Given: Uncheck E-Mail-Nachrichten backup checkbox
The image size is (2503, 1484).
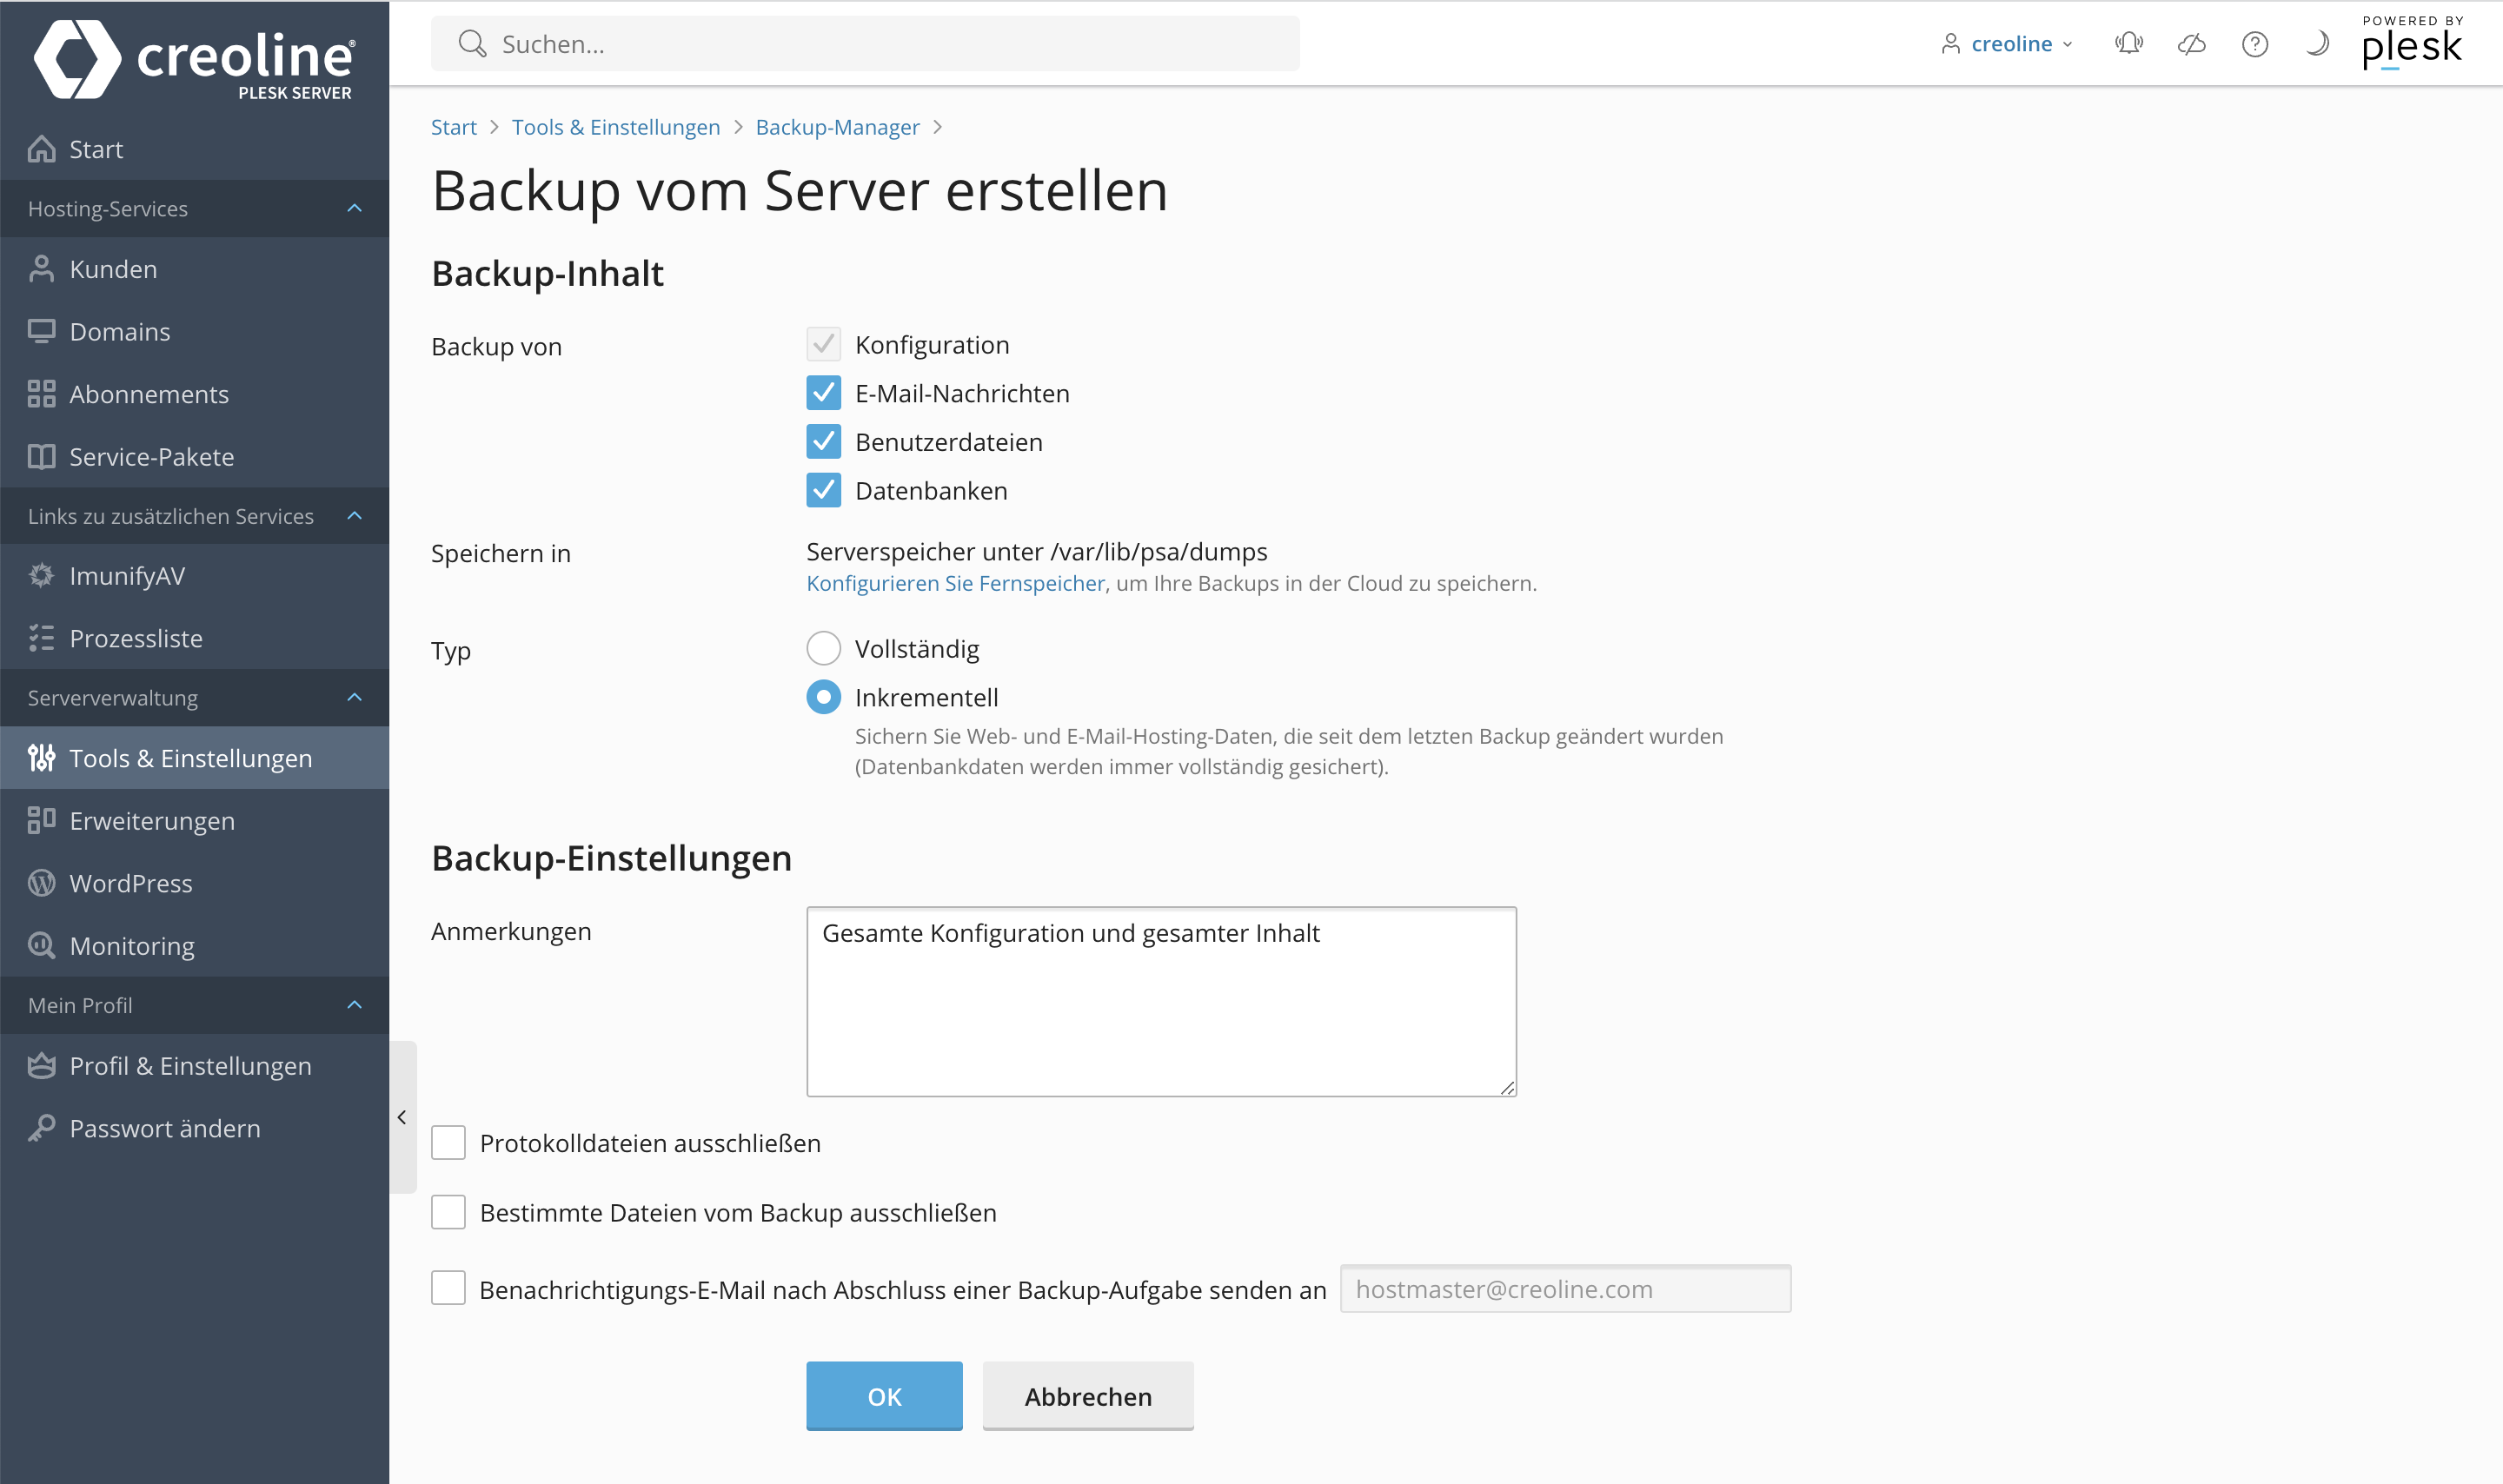Looking at the screenshot, I should pos(823,393).
